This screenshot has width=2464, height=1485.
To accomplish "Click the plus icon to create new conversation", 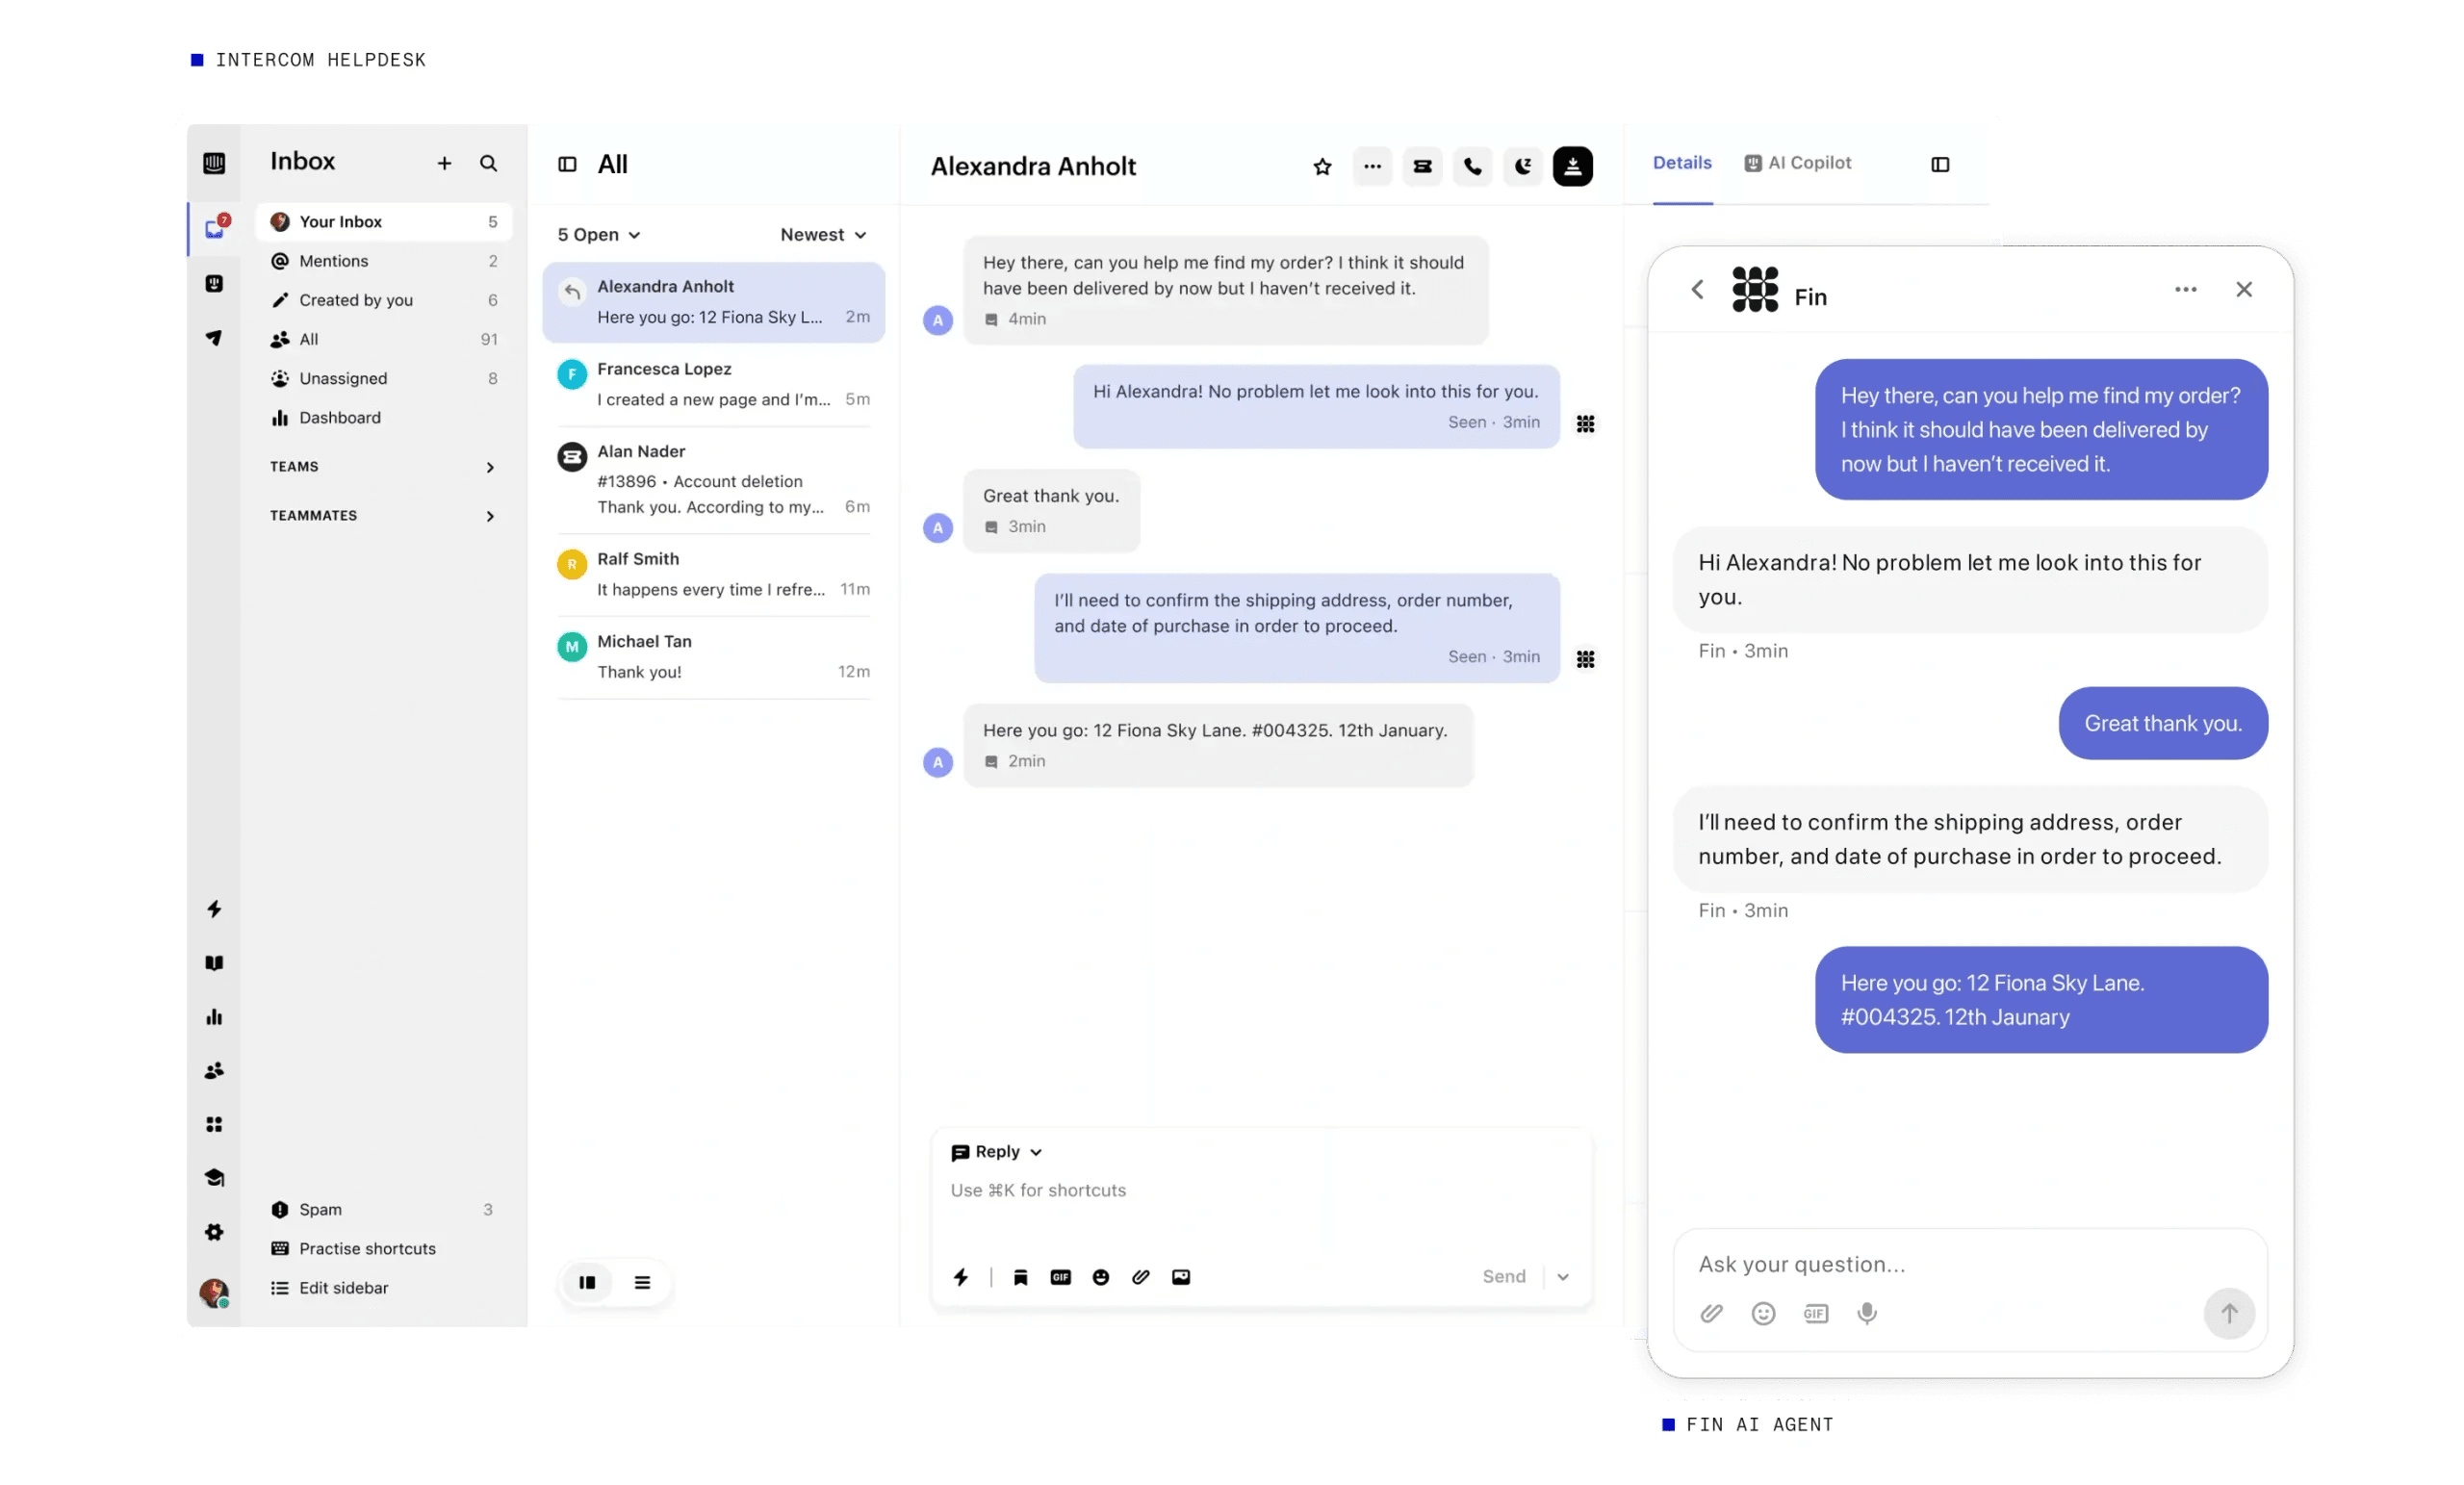I will pos(444,163).
